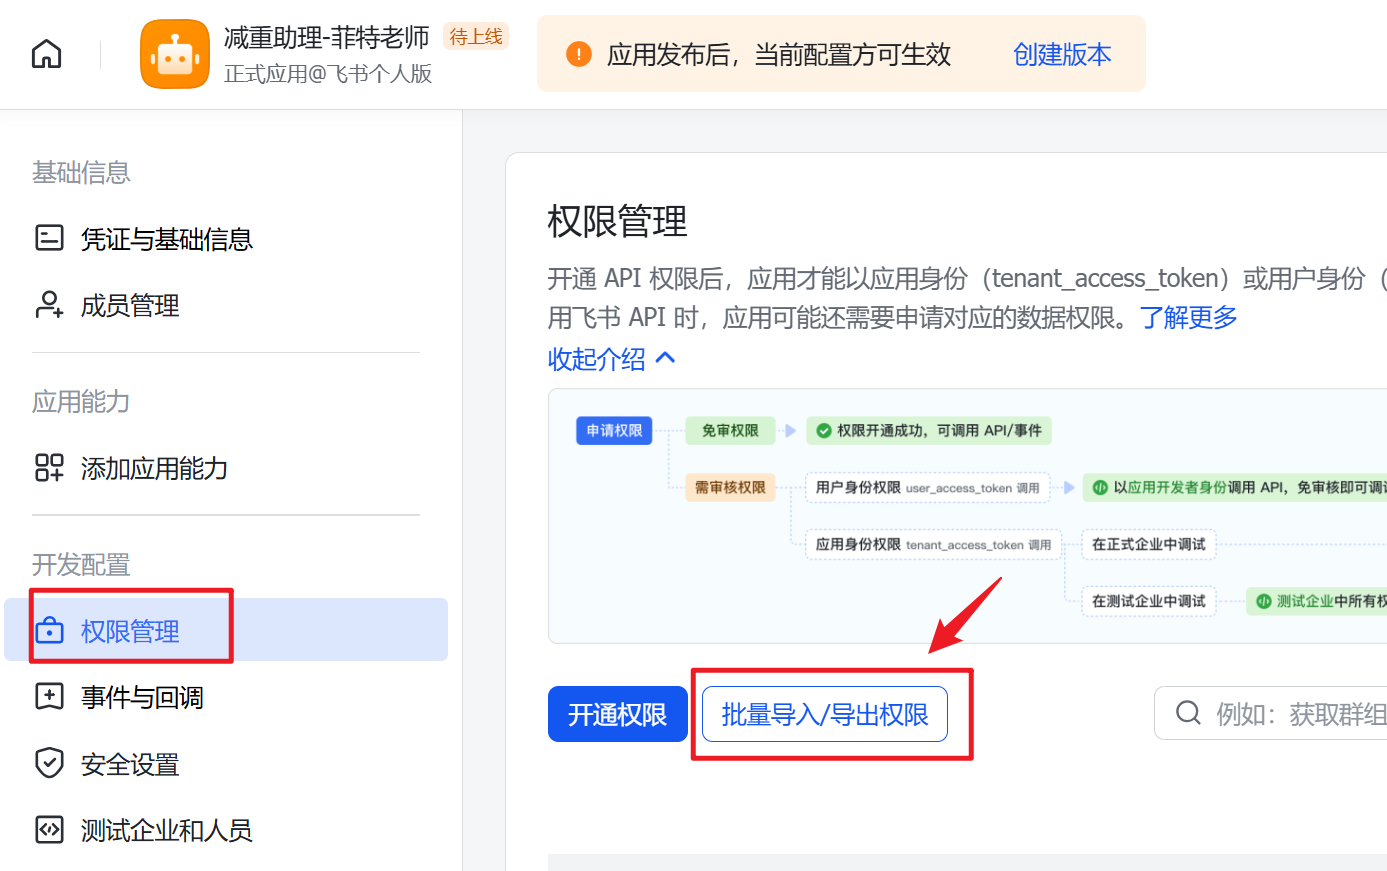Focus the permission search input field
Viewport: 1387px width, 871px height.
(x=1270, y=713)
